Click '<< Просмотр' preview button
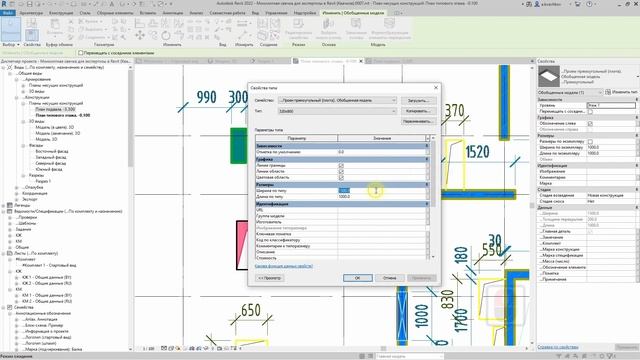The height and width of the screenshot is (360, 640). (x=269, y=278)
